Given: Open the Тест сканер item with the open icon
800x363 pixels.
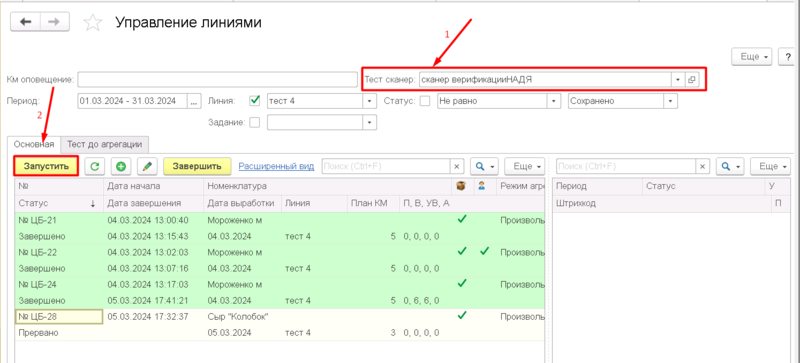Looking at the screenshot, I should (691, 80).
